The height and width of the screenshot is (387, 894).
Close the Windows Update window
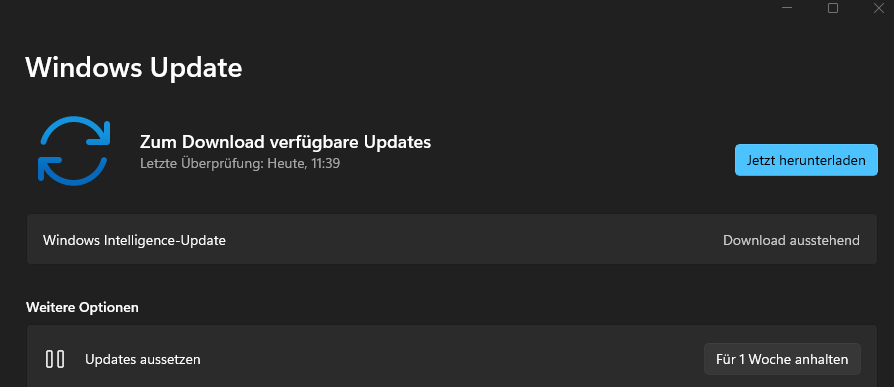(879, 8)
